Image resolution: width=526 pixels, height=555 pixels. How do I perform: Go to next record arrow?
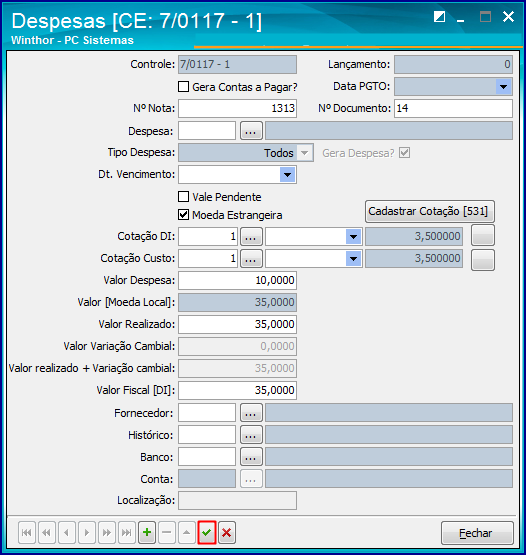[86, 532]
